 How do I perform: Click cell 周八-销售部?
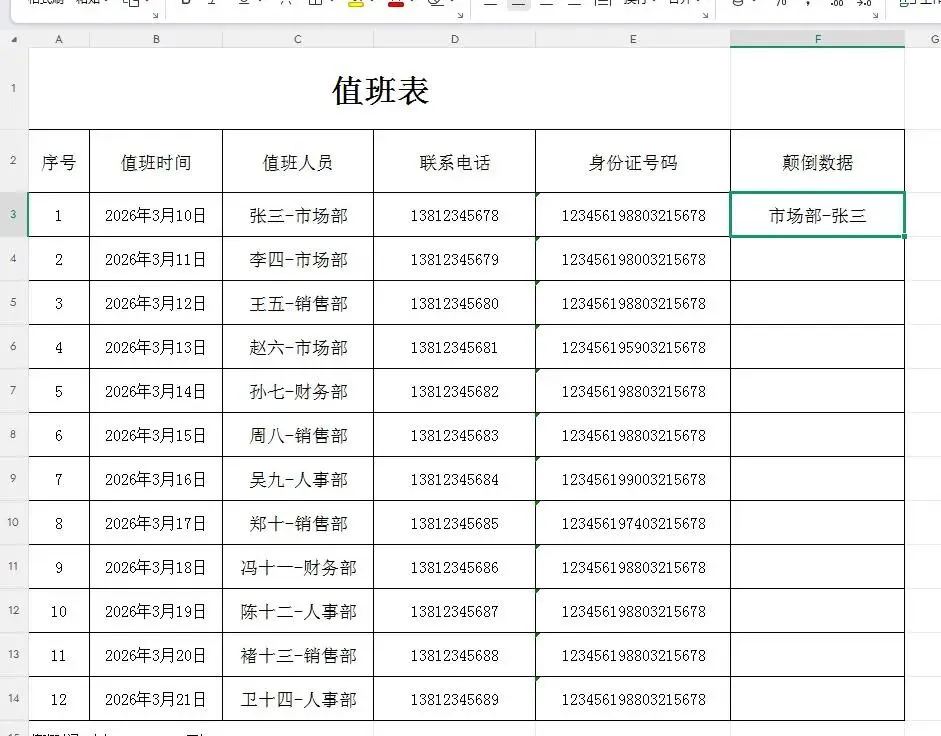(298, 435)
